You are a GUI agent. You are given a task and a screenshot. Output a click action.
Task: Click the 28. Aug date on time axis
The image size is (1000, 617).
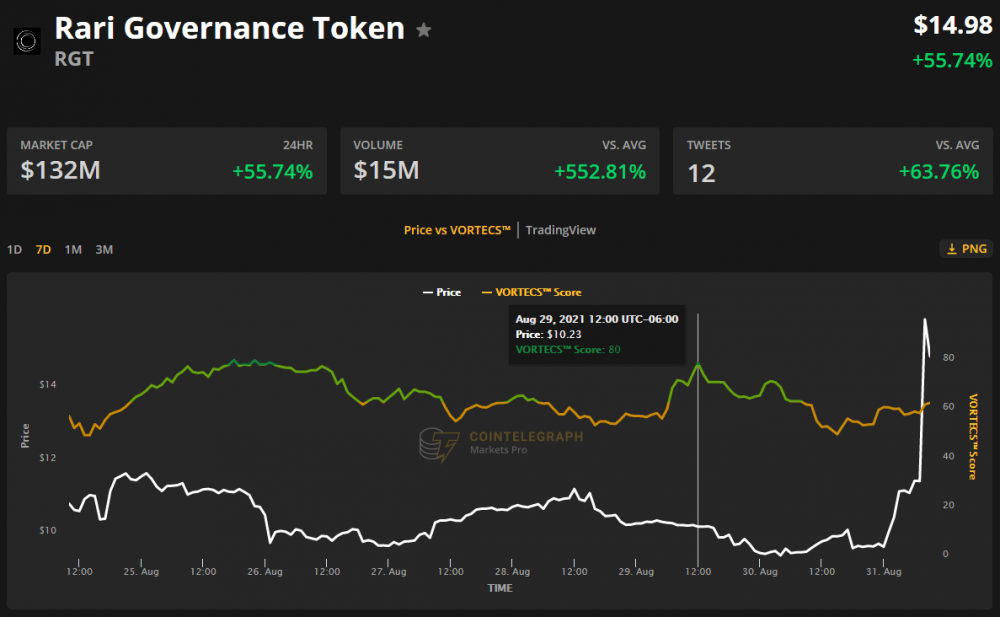click(512, 572)
